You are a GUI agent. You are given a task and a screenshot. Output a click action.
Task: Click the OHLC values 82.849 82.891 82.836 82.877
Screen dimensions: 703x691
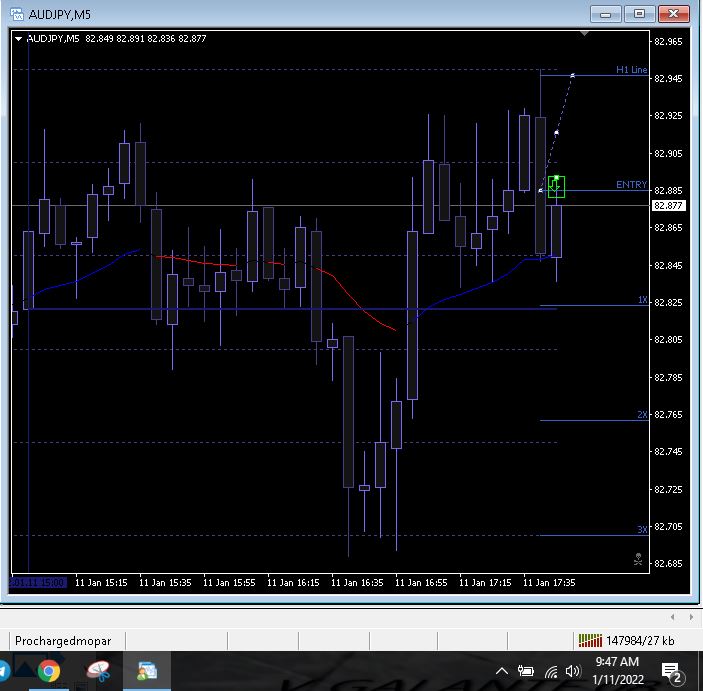[x=146, y=39]
